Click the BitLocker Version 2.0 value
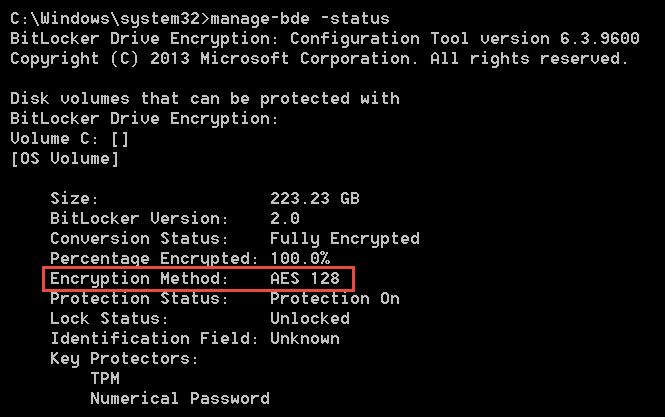Image resolution: width=665 pixels, height=417 pixels. pyautogui.click(x=285, y=218)
